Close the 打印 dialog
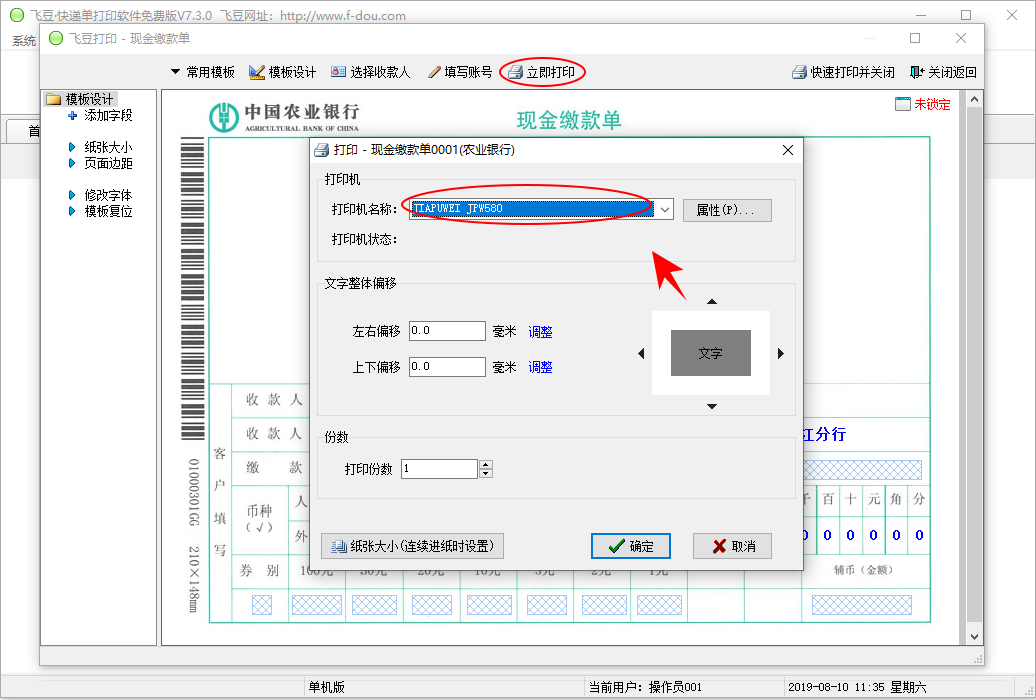The height and width of the screenshot is (700, 1036). (x=788, y=150)
